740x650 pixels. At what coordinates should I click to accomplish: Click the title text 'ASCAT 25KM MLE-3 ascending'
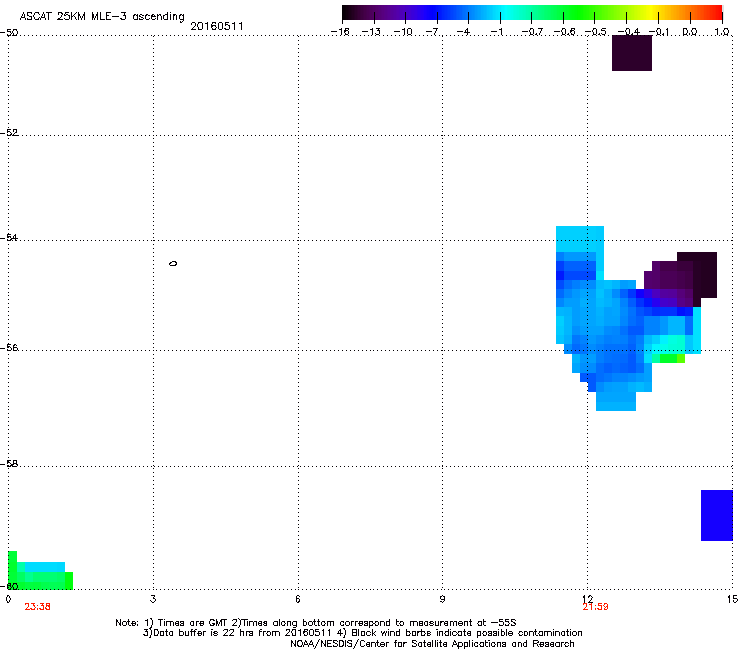pos(102,16)
